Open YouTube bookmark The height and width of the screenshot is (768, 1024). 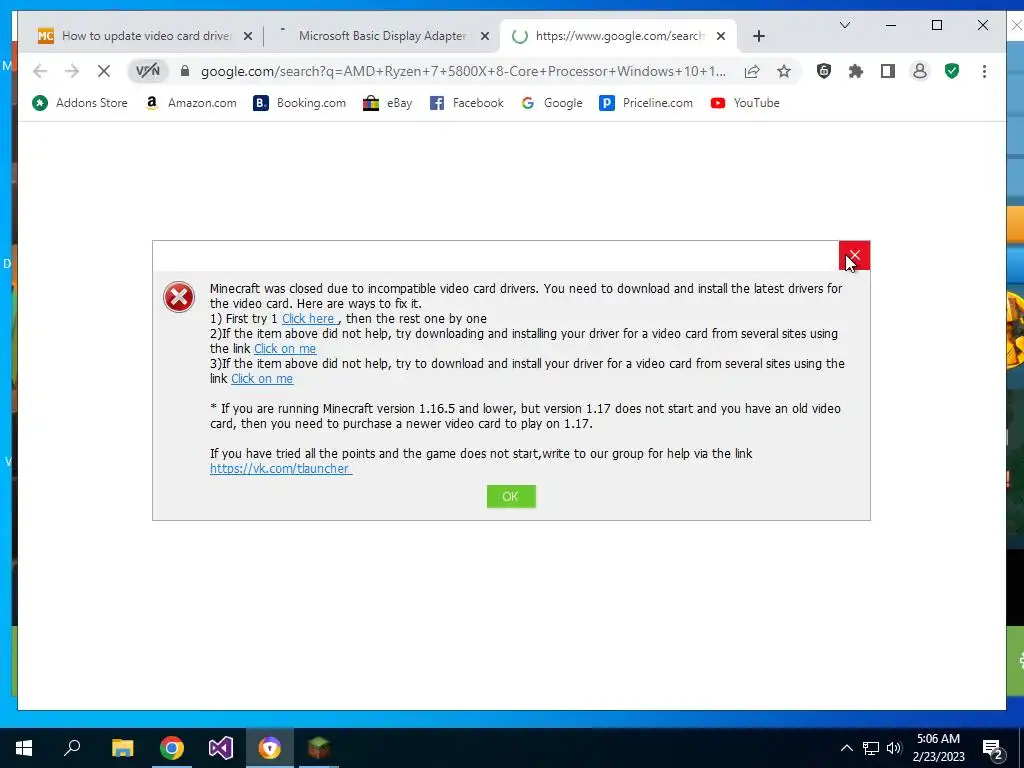pos(745,103)
